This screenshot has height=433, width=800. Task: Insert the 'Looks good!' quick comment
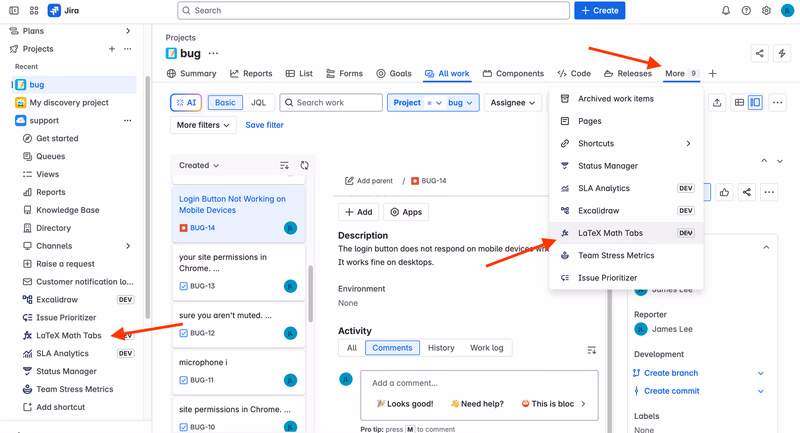[405, 404]
